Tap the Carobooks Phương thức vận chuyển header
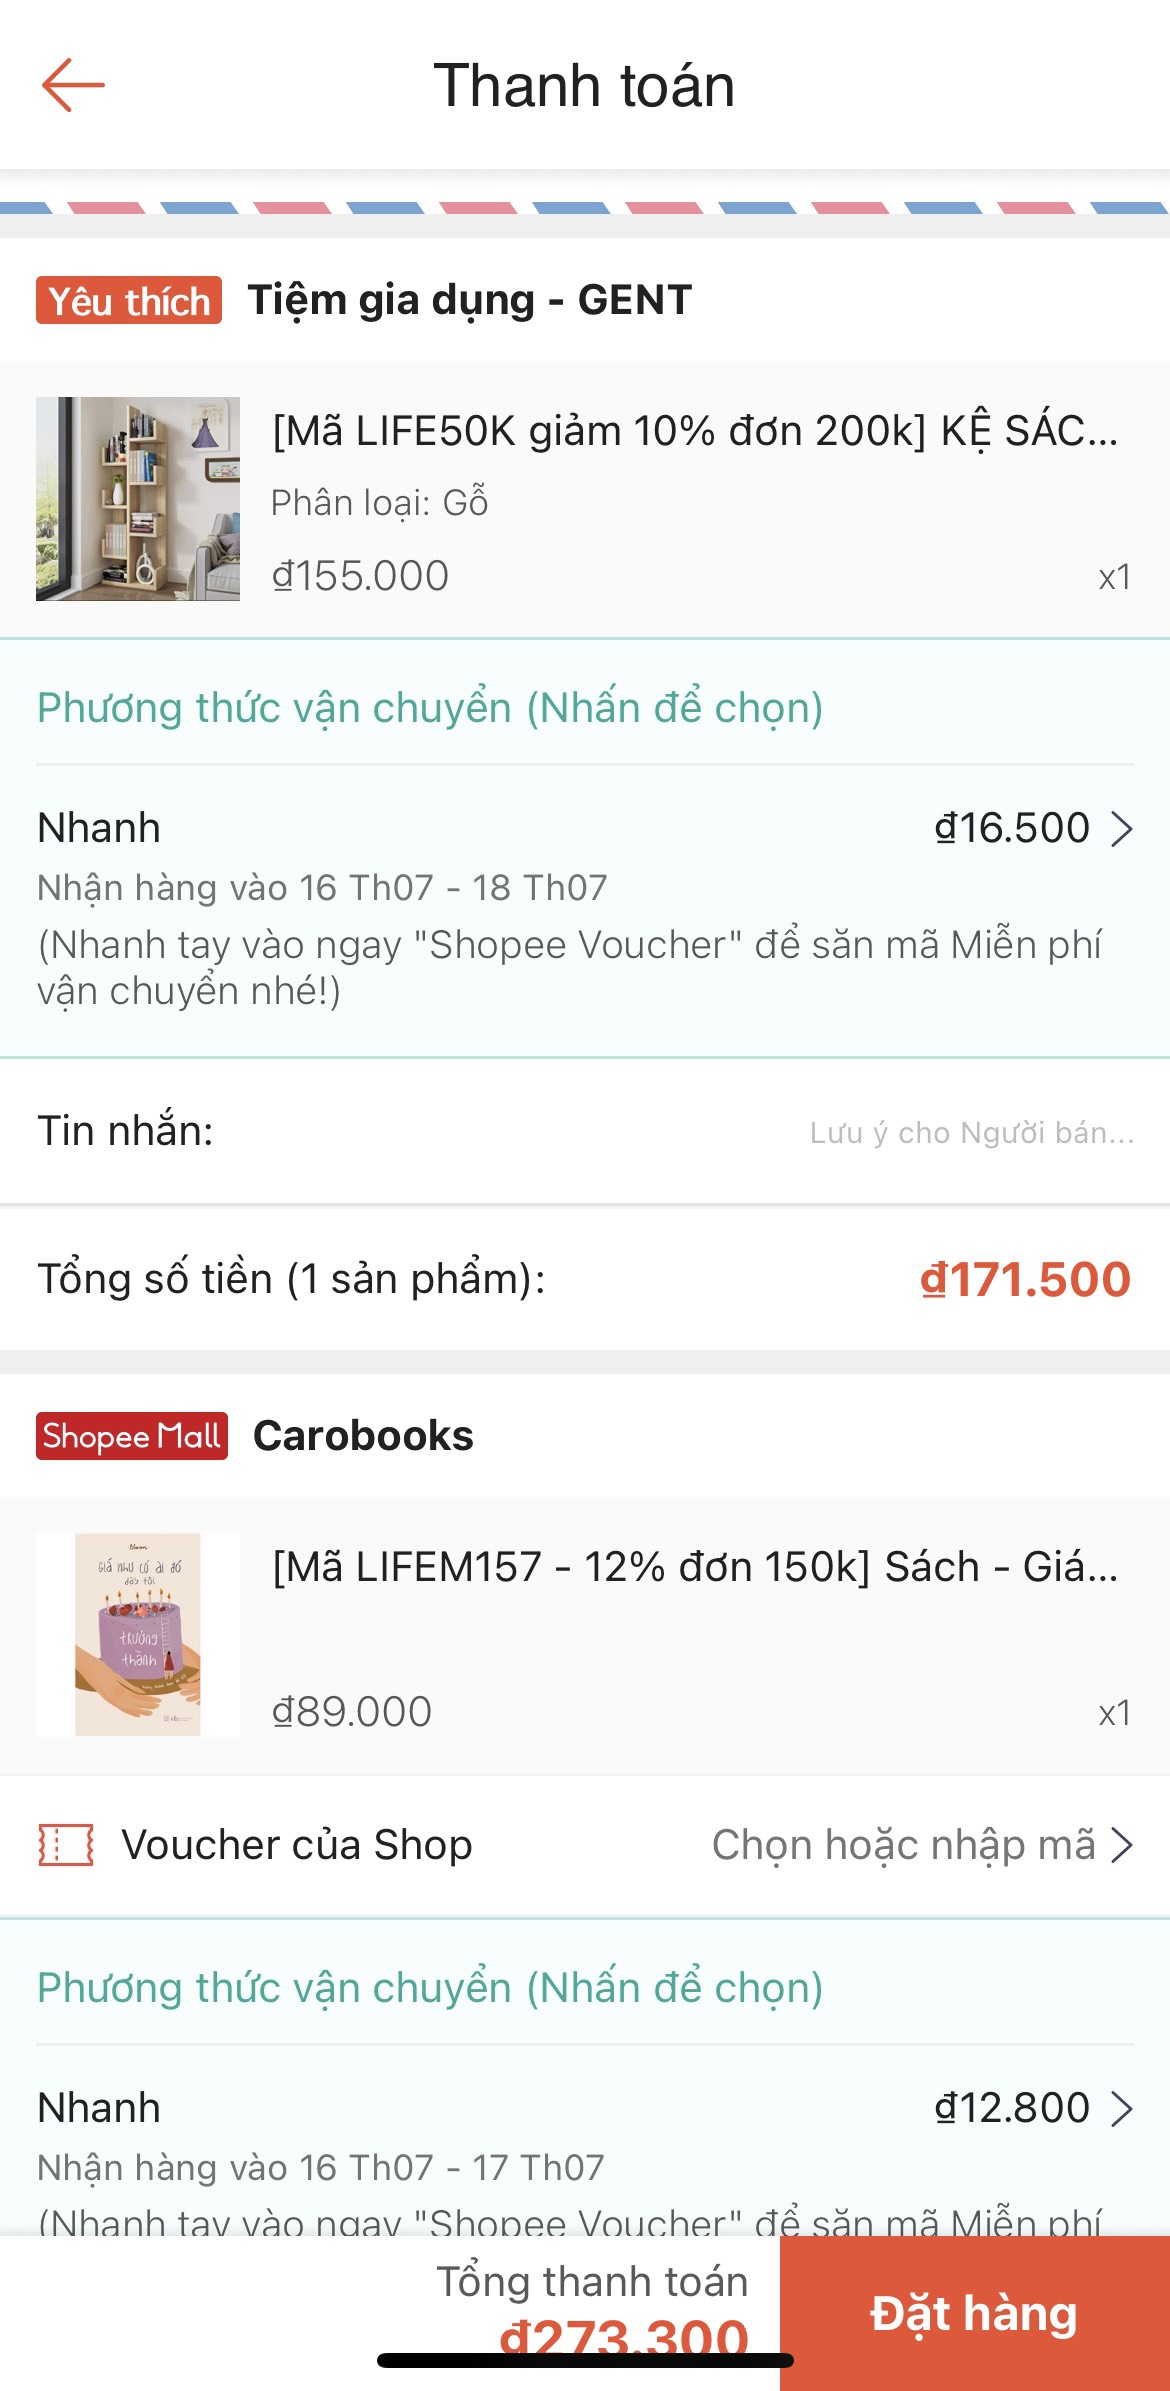 click(x=430, y=1988)
